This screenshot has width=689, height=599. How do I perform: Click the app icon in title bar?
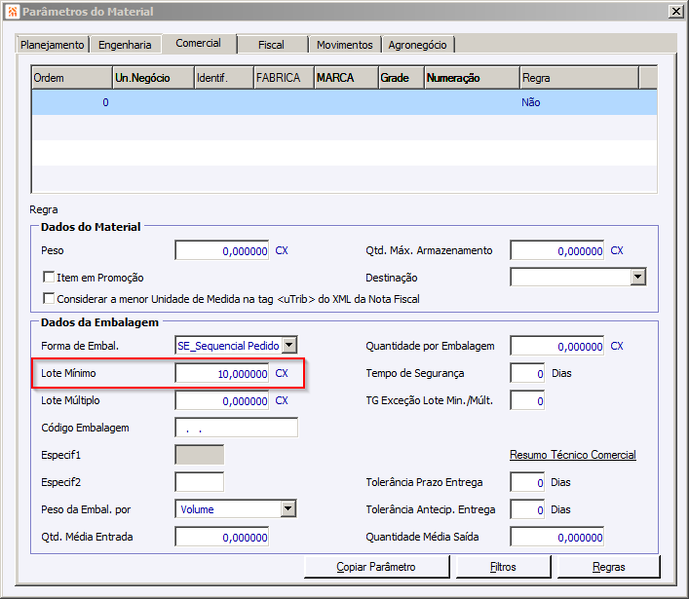click(x=12, y=11)
